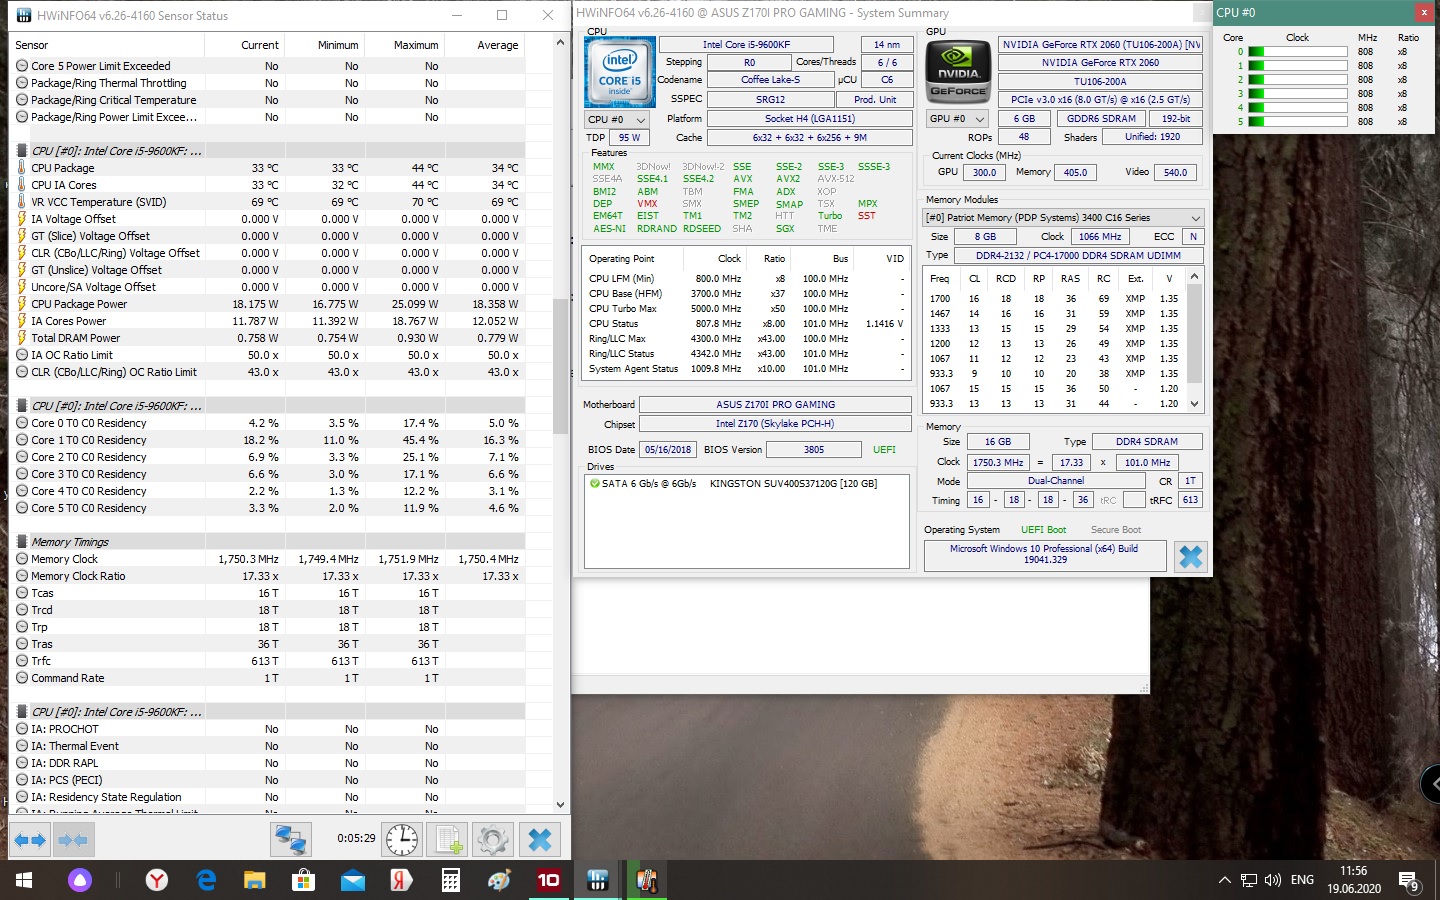Viewport: 1440px width, 900px height.
Task: Click the Current column header
Action: [244, 45]
